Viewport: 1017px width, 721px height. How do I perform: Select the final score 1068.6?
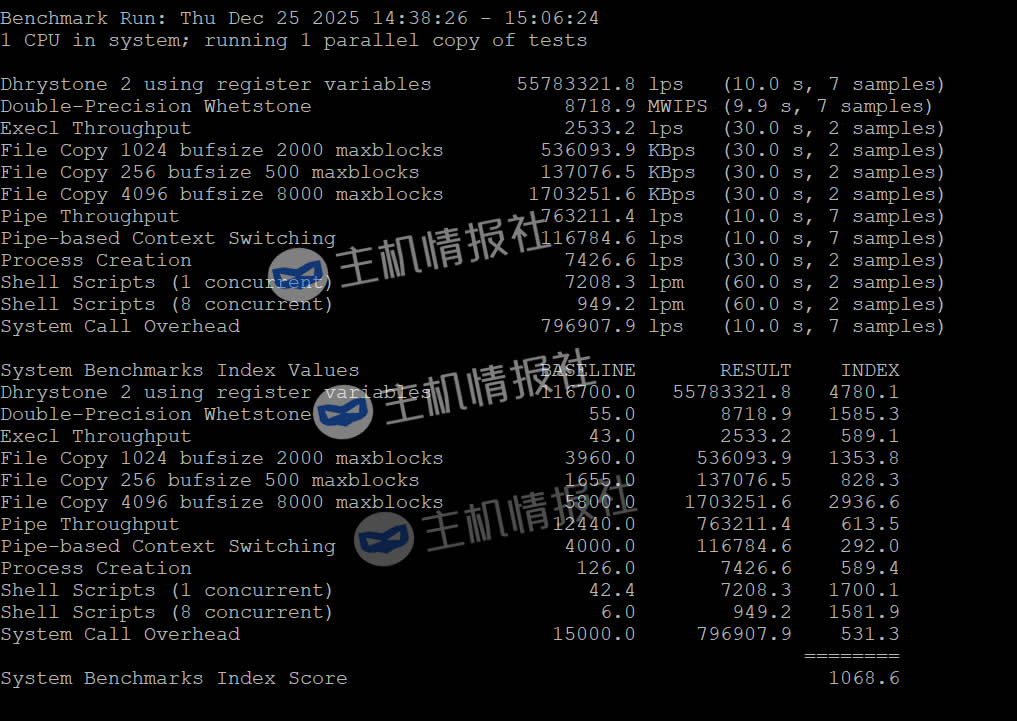click(863, 678)
